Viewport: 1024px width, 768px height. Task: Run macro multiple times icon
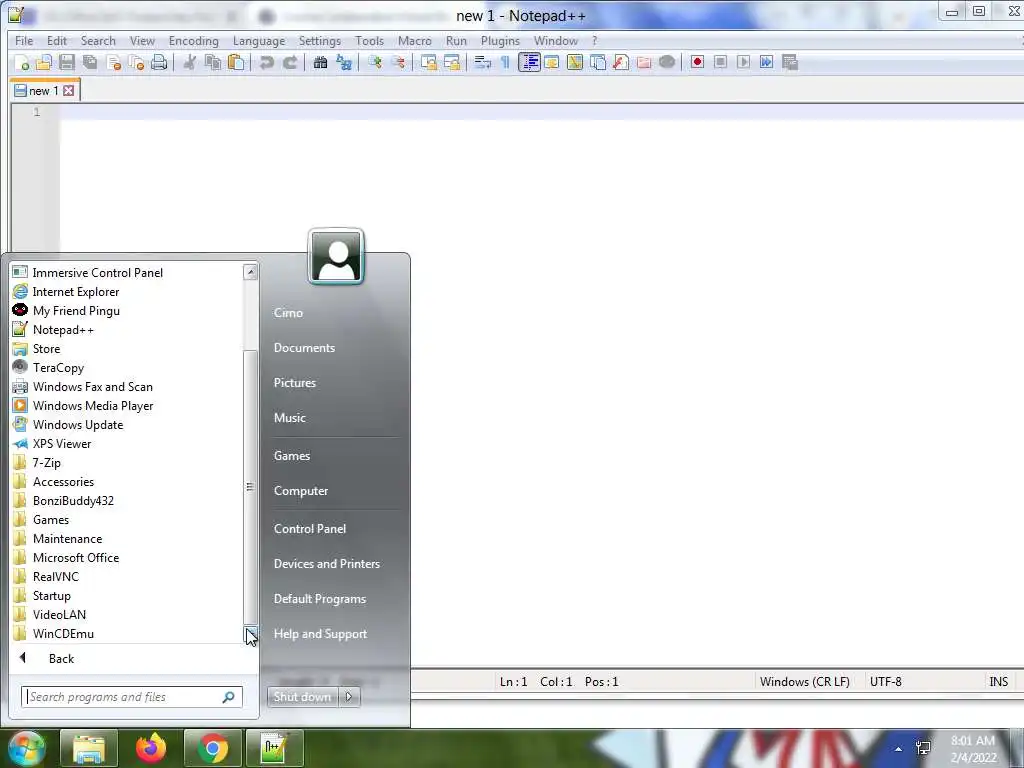point(766,63)
